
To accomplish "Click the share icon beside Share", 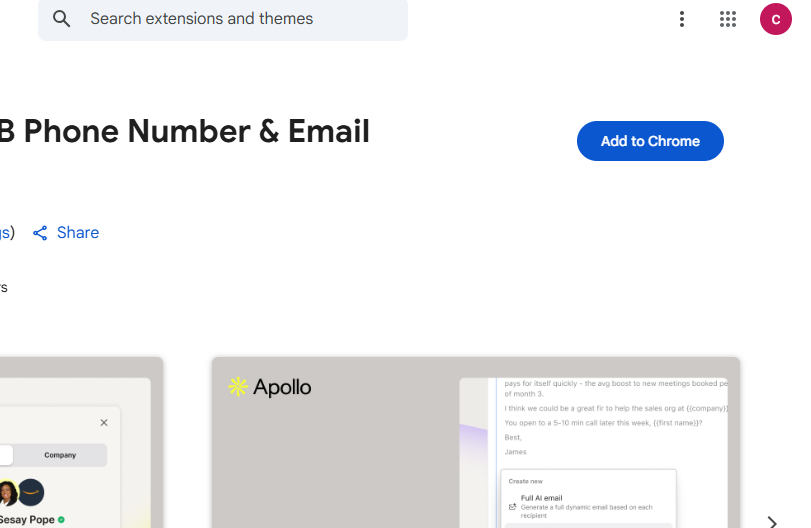I will tap(40, 233).
